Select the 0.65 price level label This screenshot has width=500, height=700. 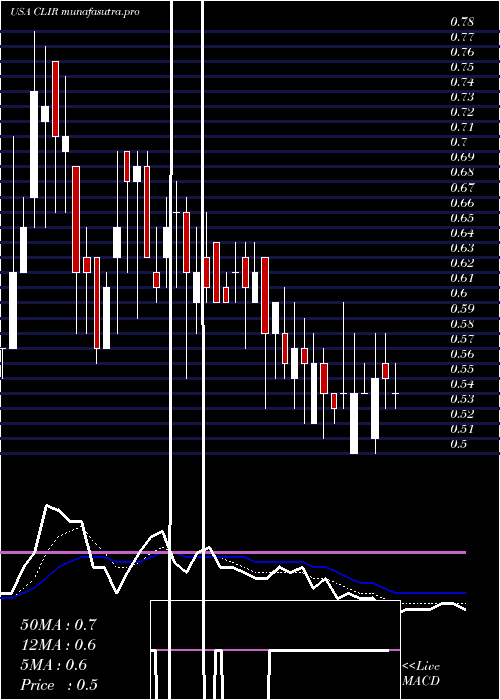(x=462, y=218)
